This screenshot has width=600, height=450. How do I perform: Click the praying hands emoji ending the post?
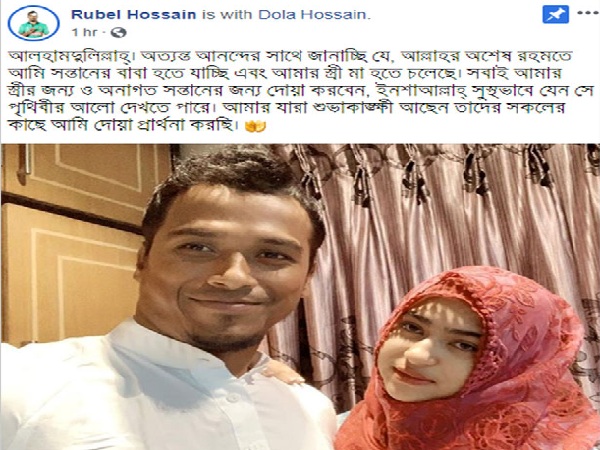(255, 126)
